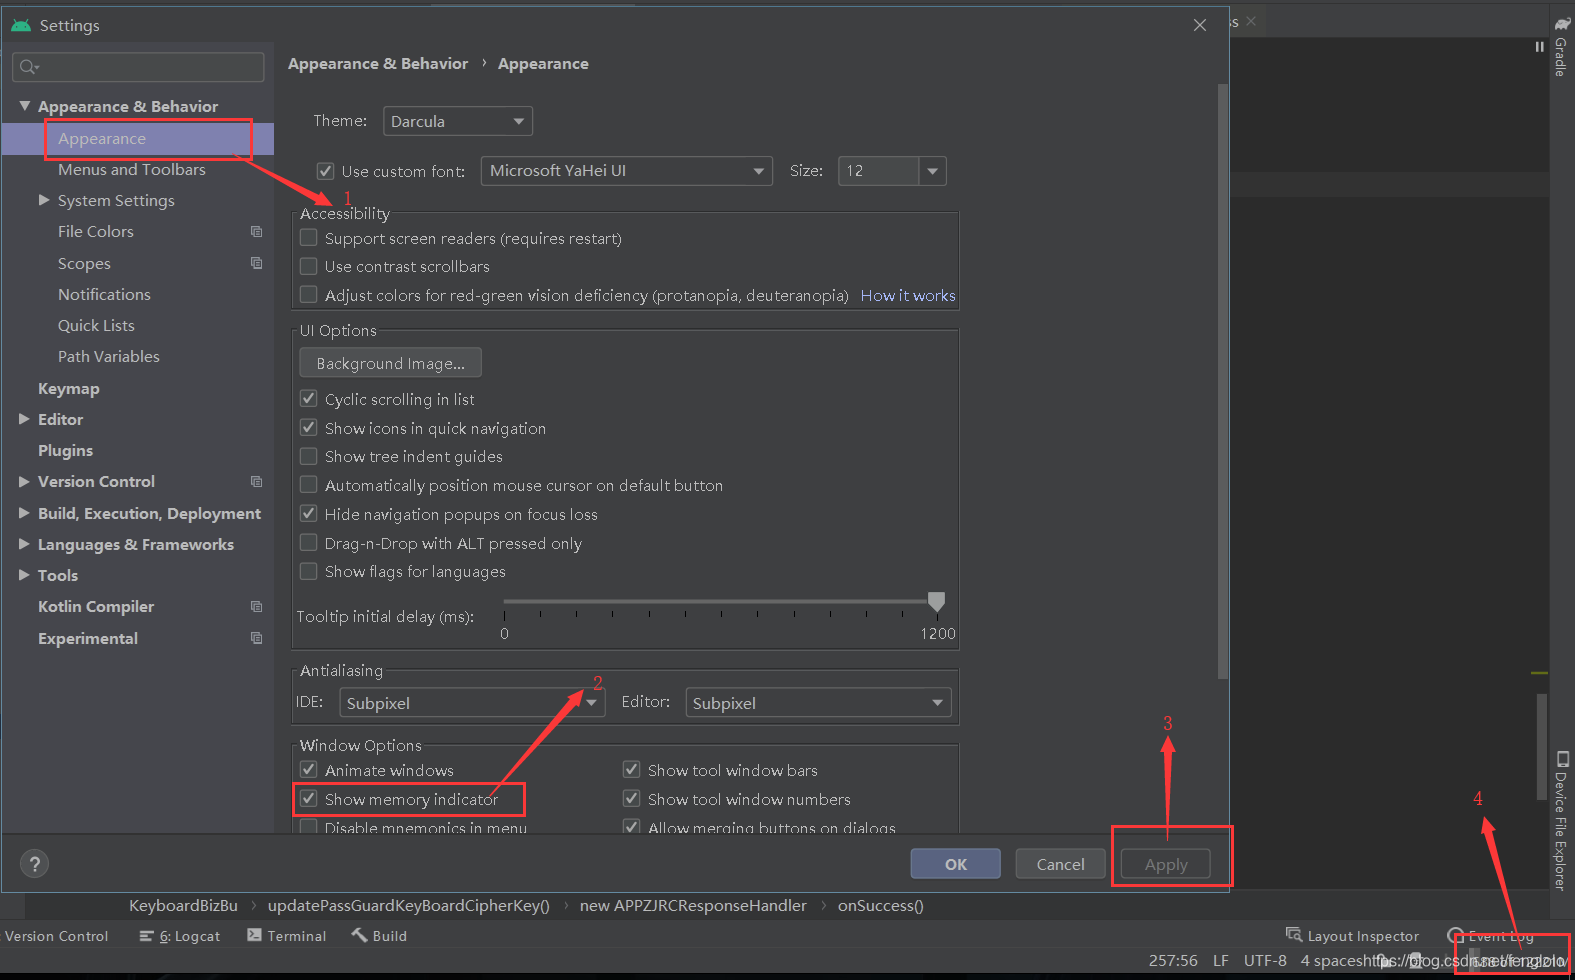
Task: Close the editor tab behind the Settings dialog
Action: pyautogui.click(x=1251, y=21)
